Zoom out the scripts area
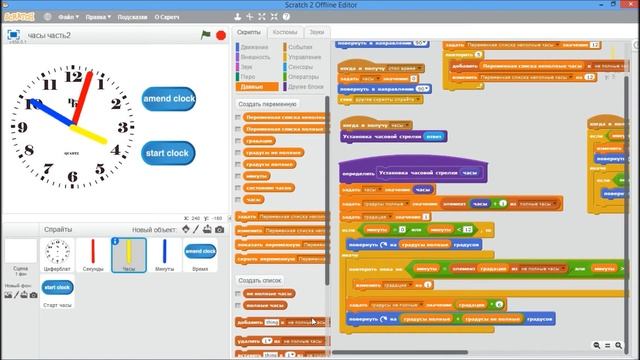 tap(597, 345)
